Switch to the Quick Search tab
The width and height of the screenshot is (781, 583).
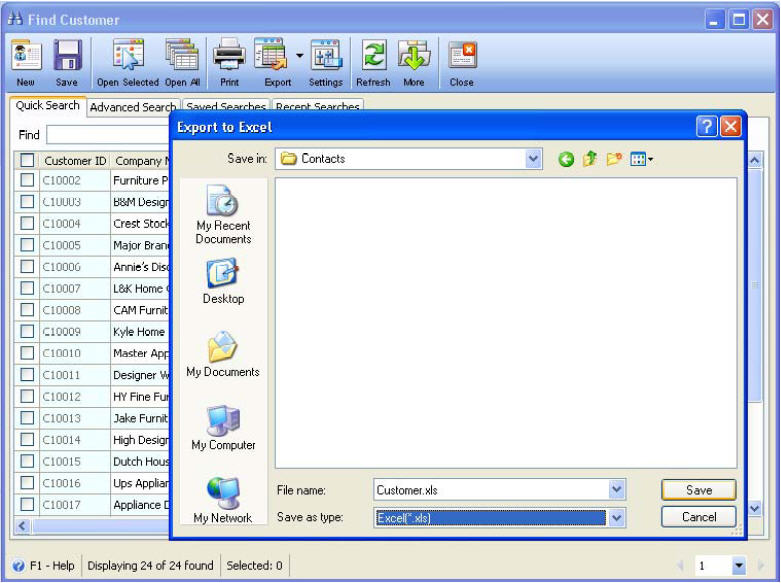[48, 106]
